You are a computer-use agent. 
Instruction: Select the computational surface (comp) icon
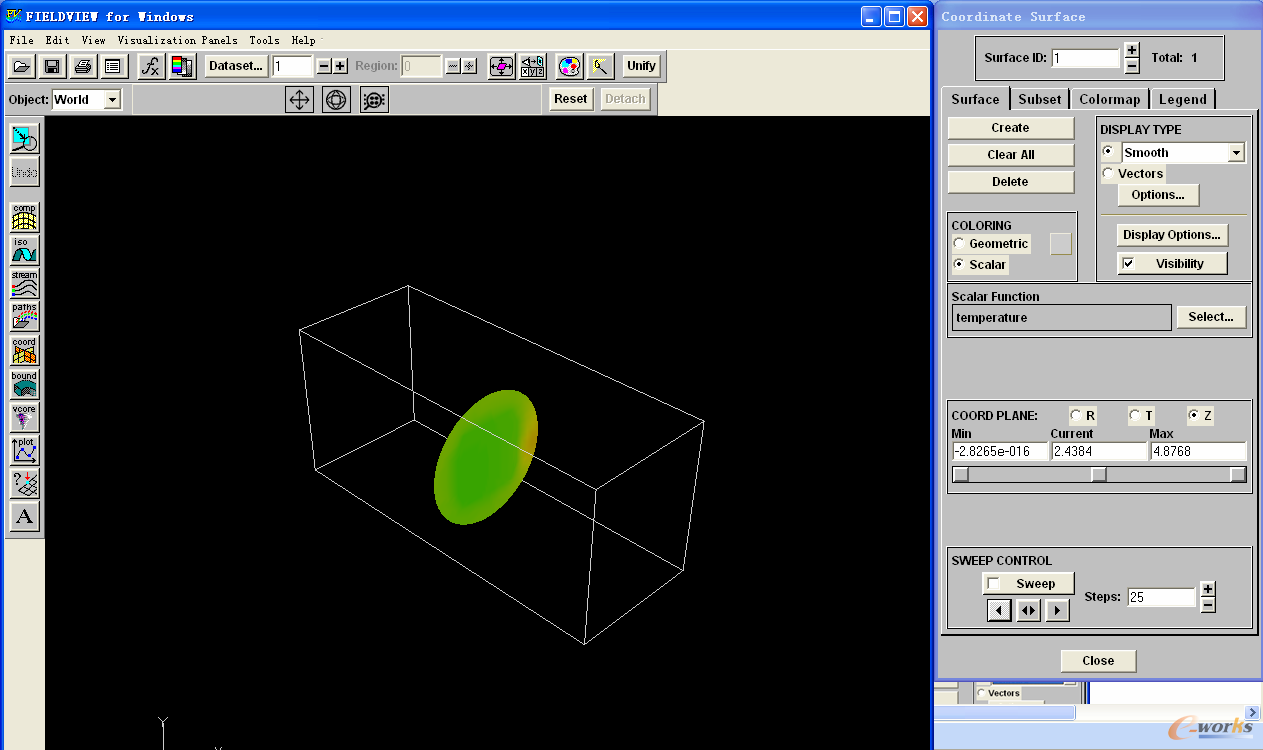(x=24, y=216)
